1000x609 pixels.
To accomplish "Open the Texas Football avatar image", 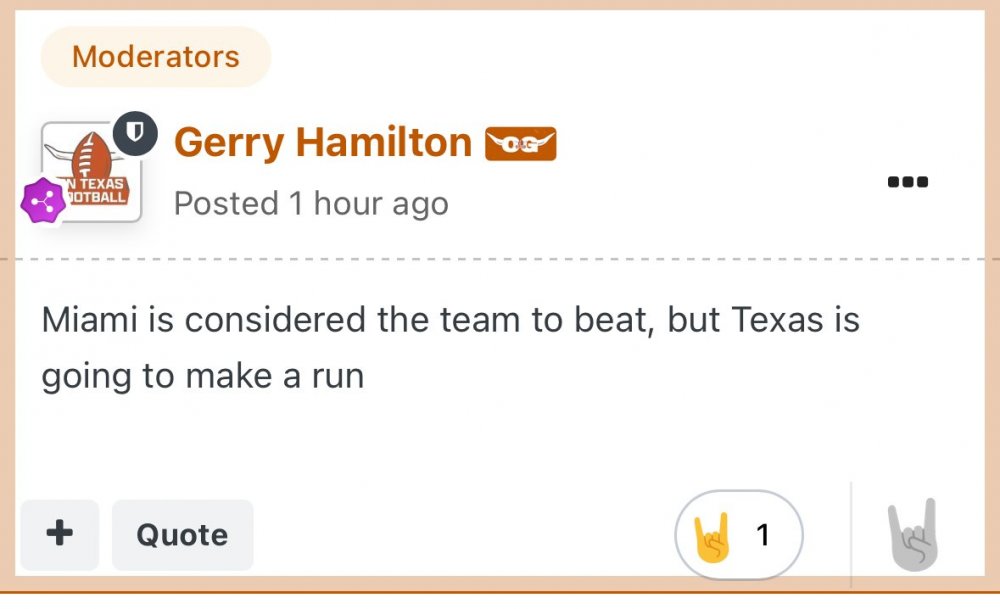I will (92, 171).
